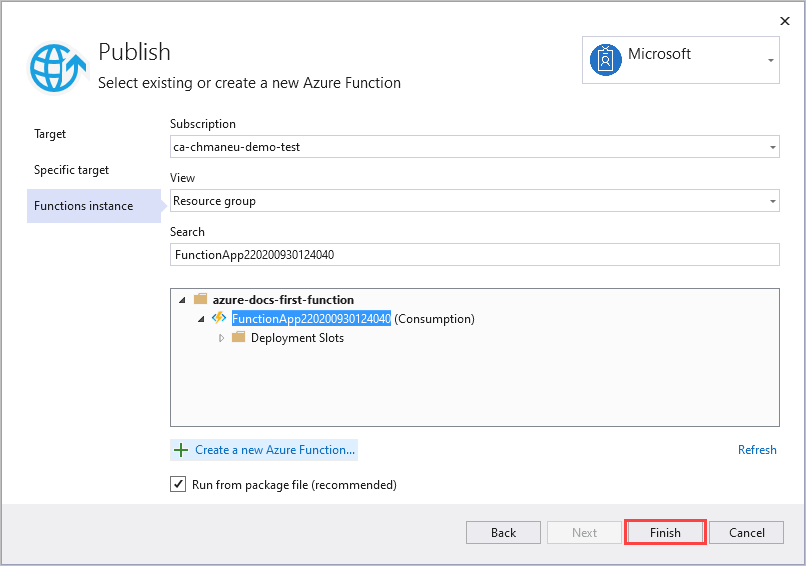Click the azure-docs-first-function folder icon
This screenshot has height=566, width=806.
pos(200,299)
